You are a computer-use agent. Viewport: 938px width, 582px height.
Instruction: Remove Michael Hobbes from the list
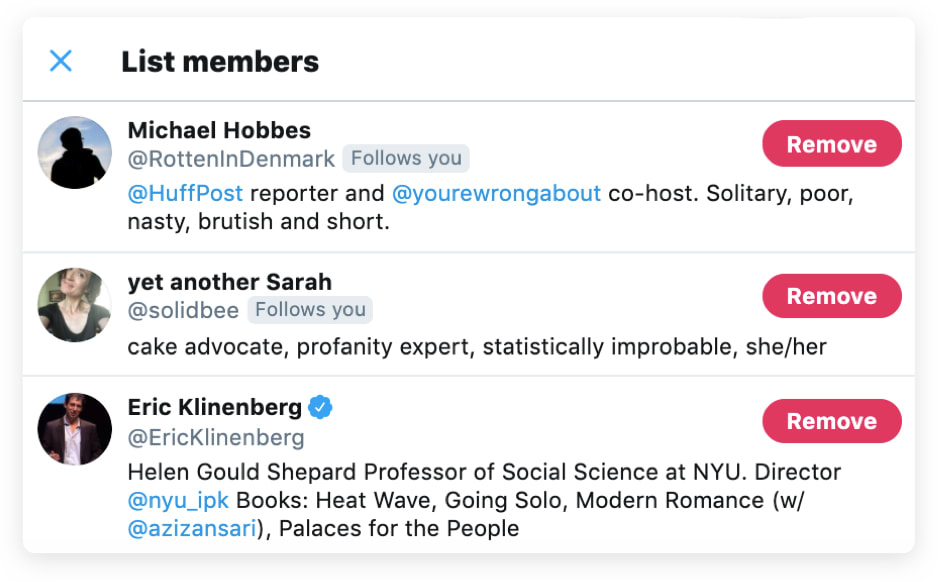point(831,144)
